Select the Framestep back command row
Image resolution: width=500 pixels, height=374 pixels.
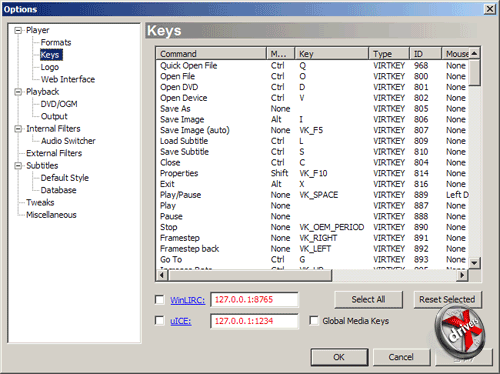[x=313, y=249]
